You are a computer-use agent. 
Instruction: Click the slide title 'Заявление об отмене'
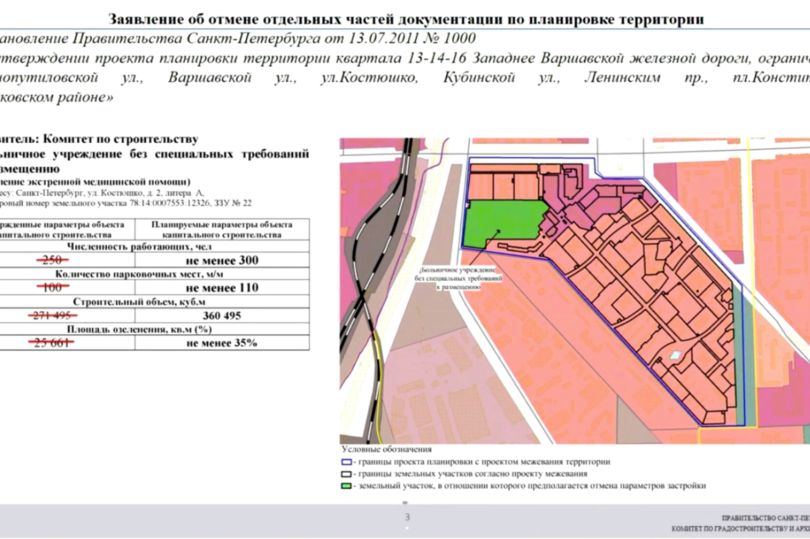[x=405, y=19]
